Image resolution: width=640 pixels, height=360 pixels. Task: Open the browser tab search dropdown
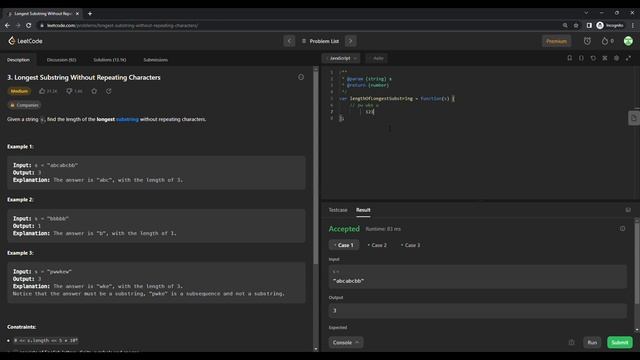[586, 13]
